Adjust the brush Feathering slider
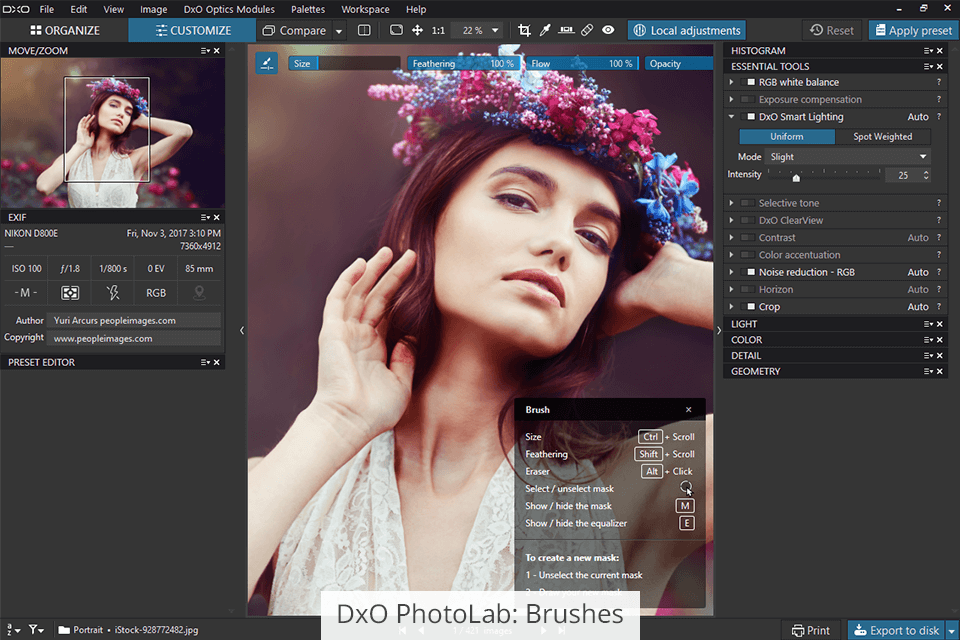 click(463, 64)
